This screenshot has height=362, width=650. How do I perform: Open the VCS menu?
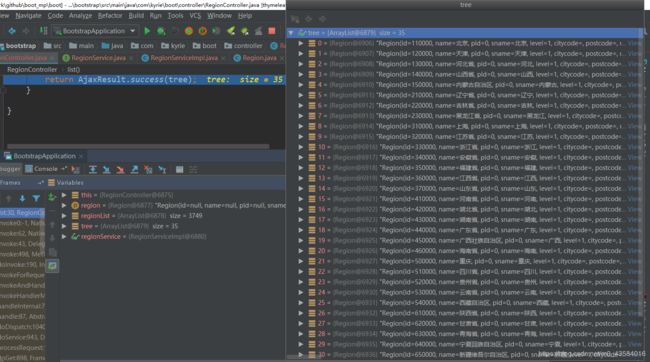click(x=195, y=16)
